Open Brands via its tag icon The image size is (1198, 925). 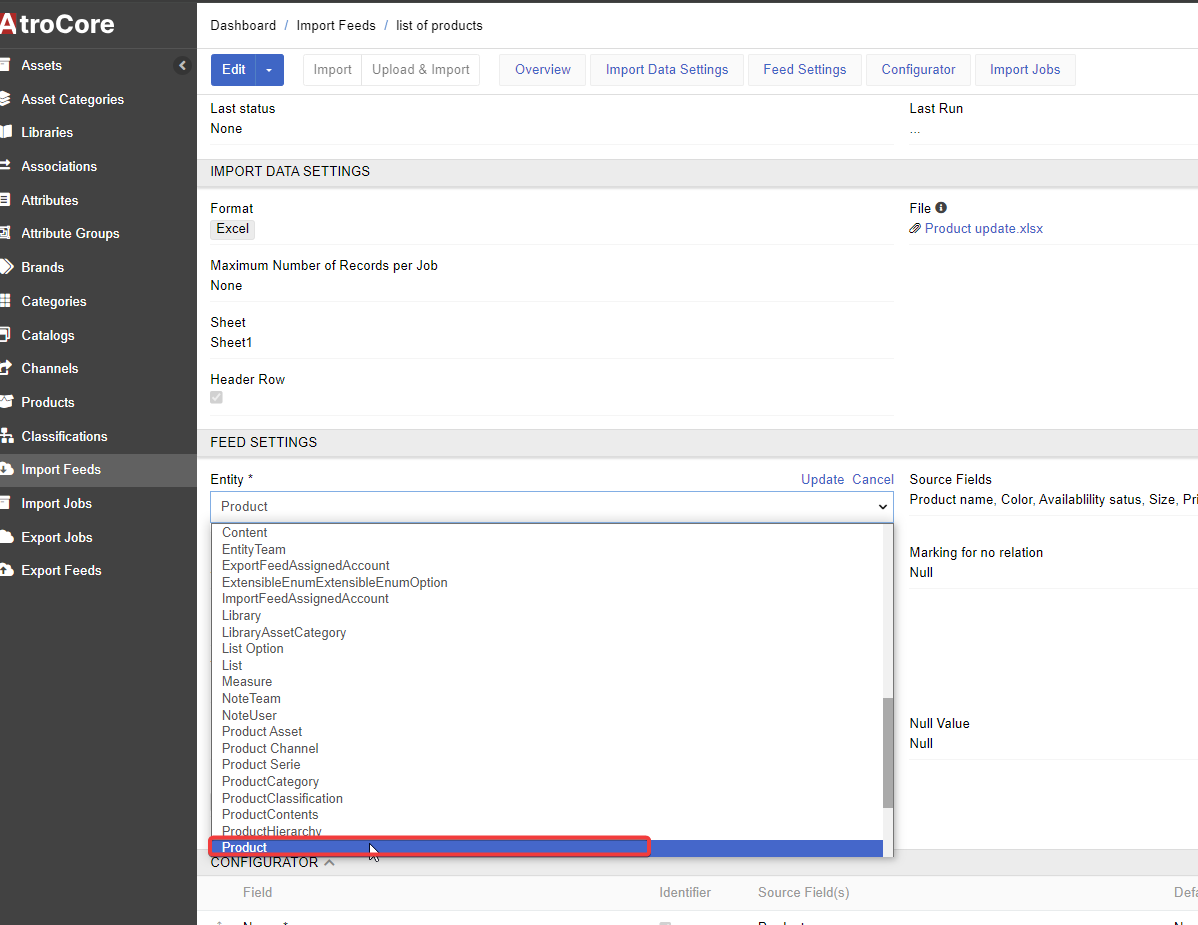point(6,267)
